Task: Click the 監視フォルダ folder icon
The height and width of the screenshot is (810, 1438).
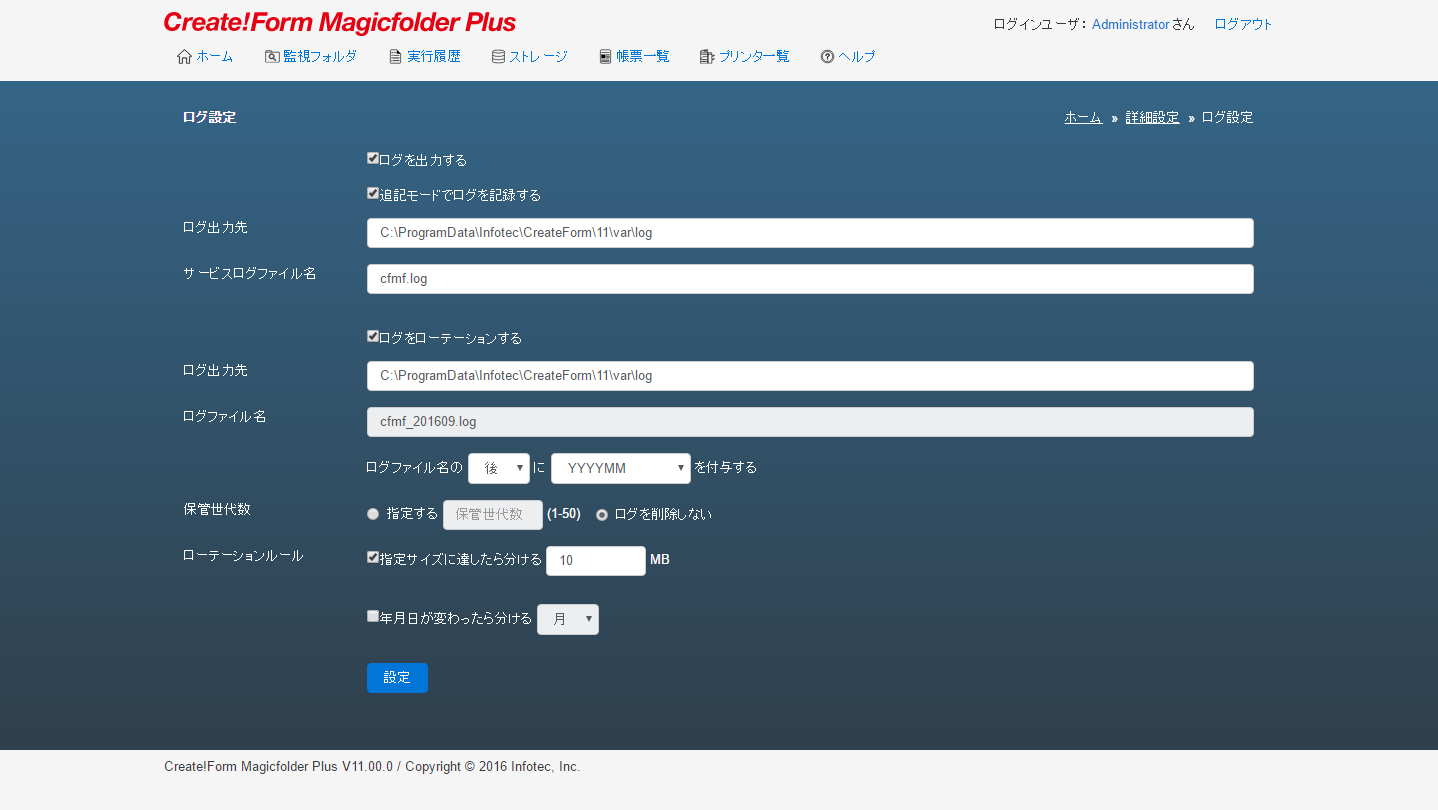Action: pos(272,57)
